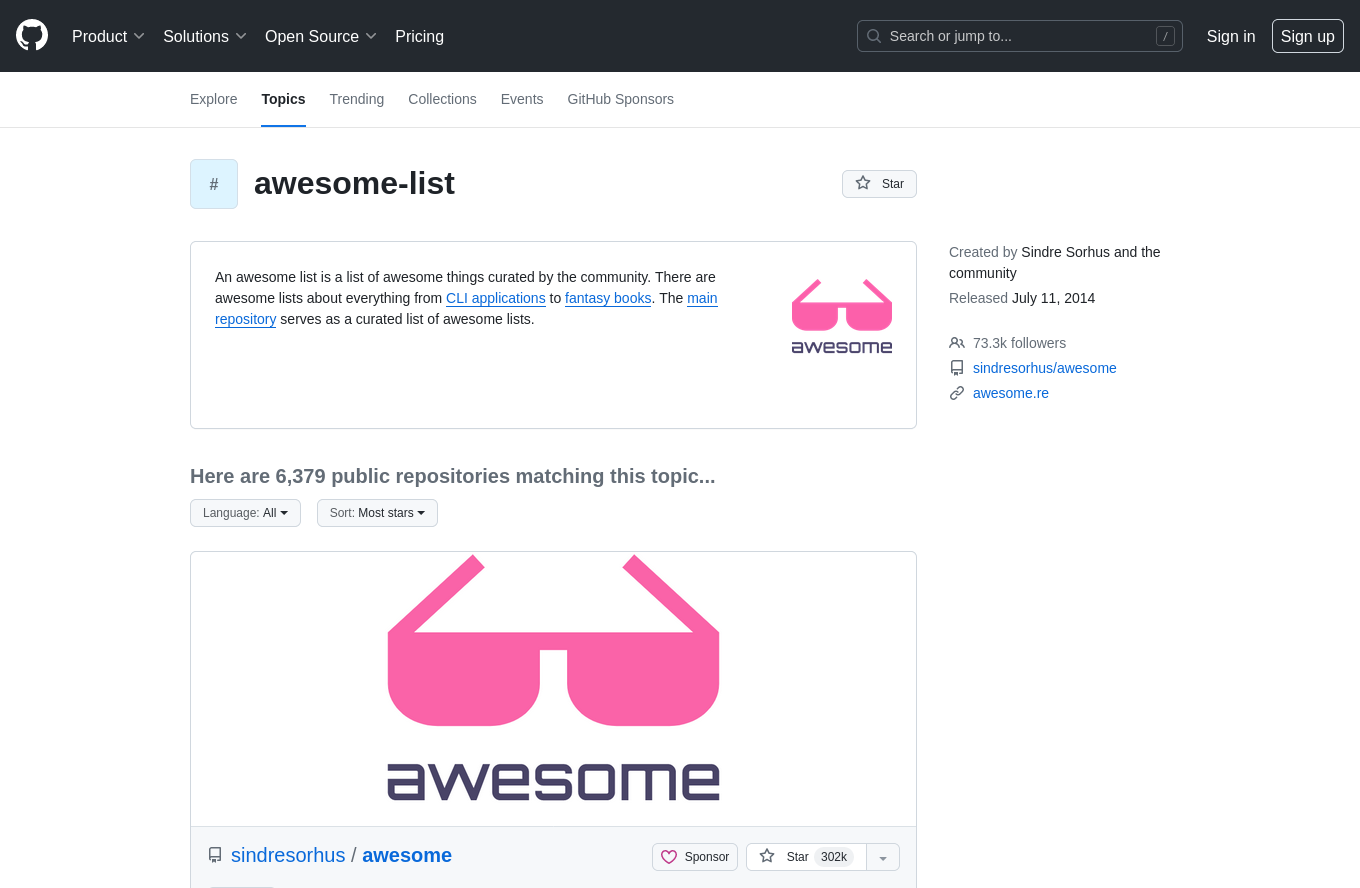The height and width of the screenshot is (888, 1360).
Task: Click the chain link icon beside awesome.re
Action: 957,393
